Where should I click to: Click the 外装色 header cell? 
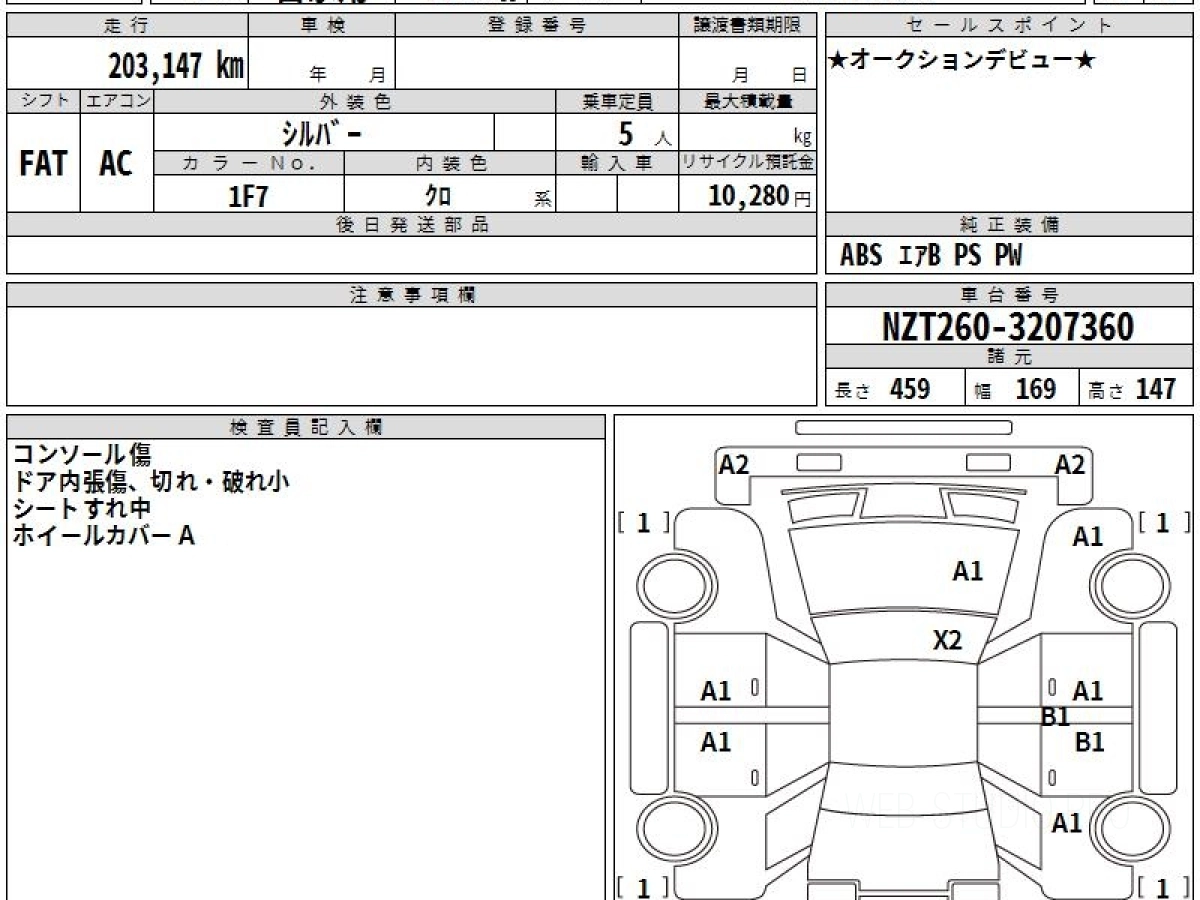[355, 101]
